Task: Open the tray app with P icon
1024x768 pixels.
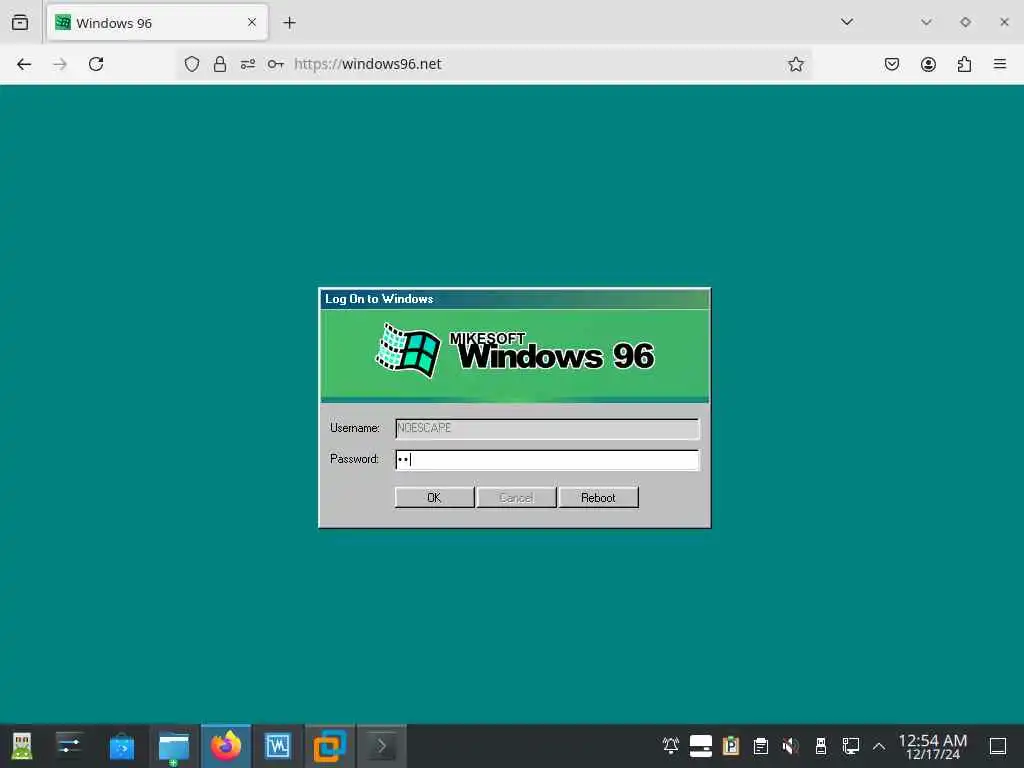Action: tap(731, 746)
